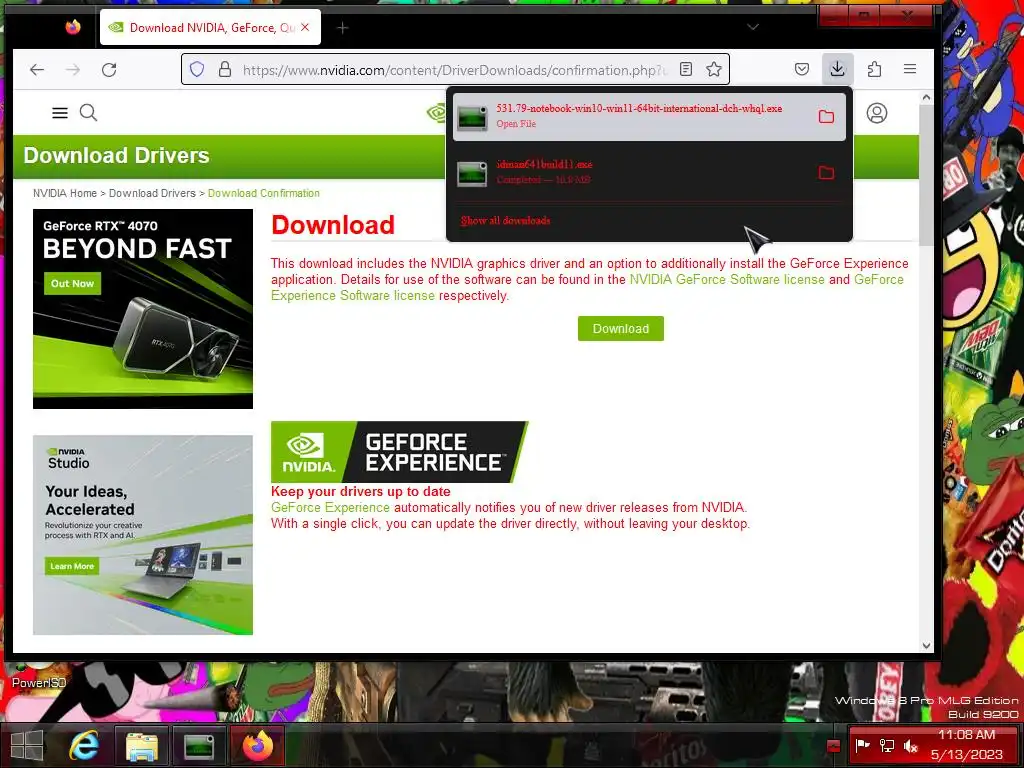This screenshot has width=1024, height=768.
Task: Go to Download Drivers breadcrumb
Action: click(x=152, y=193)
